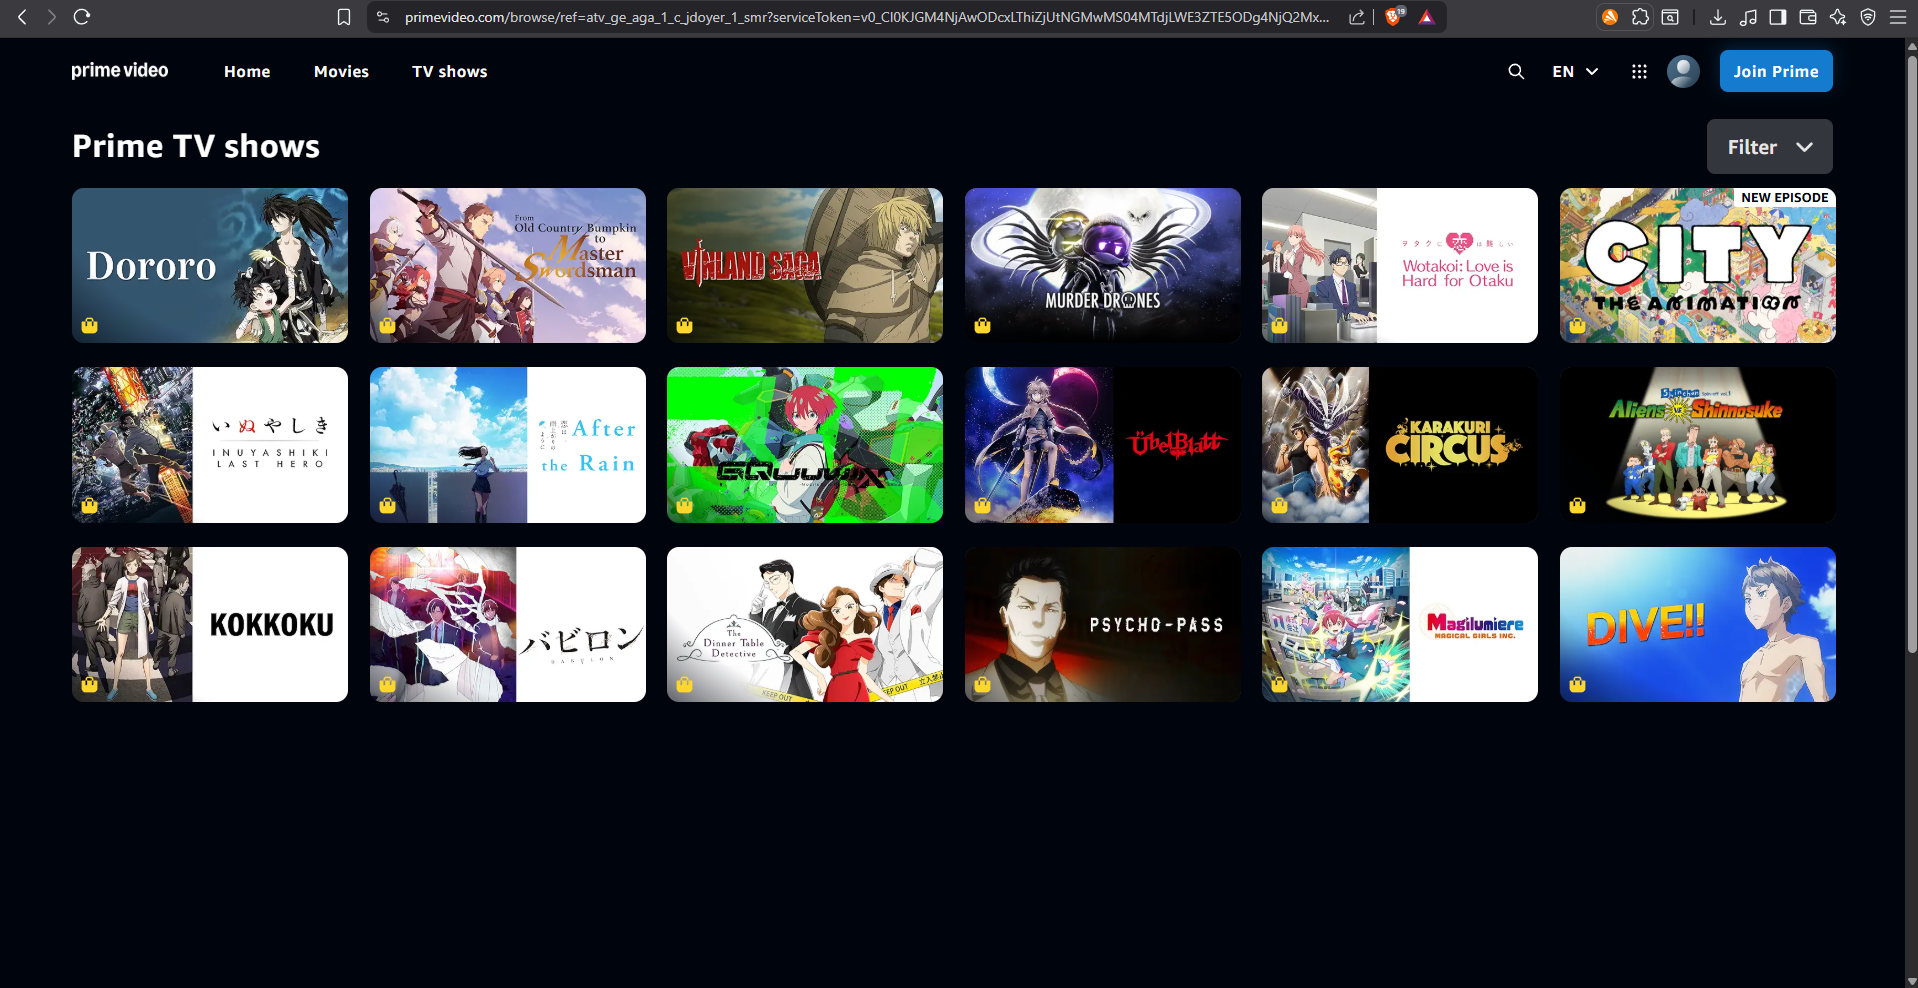Click the media playlist music note icon
The image size is (1918, 988).
pos(1748,17)
